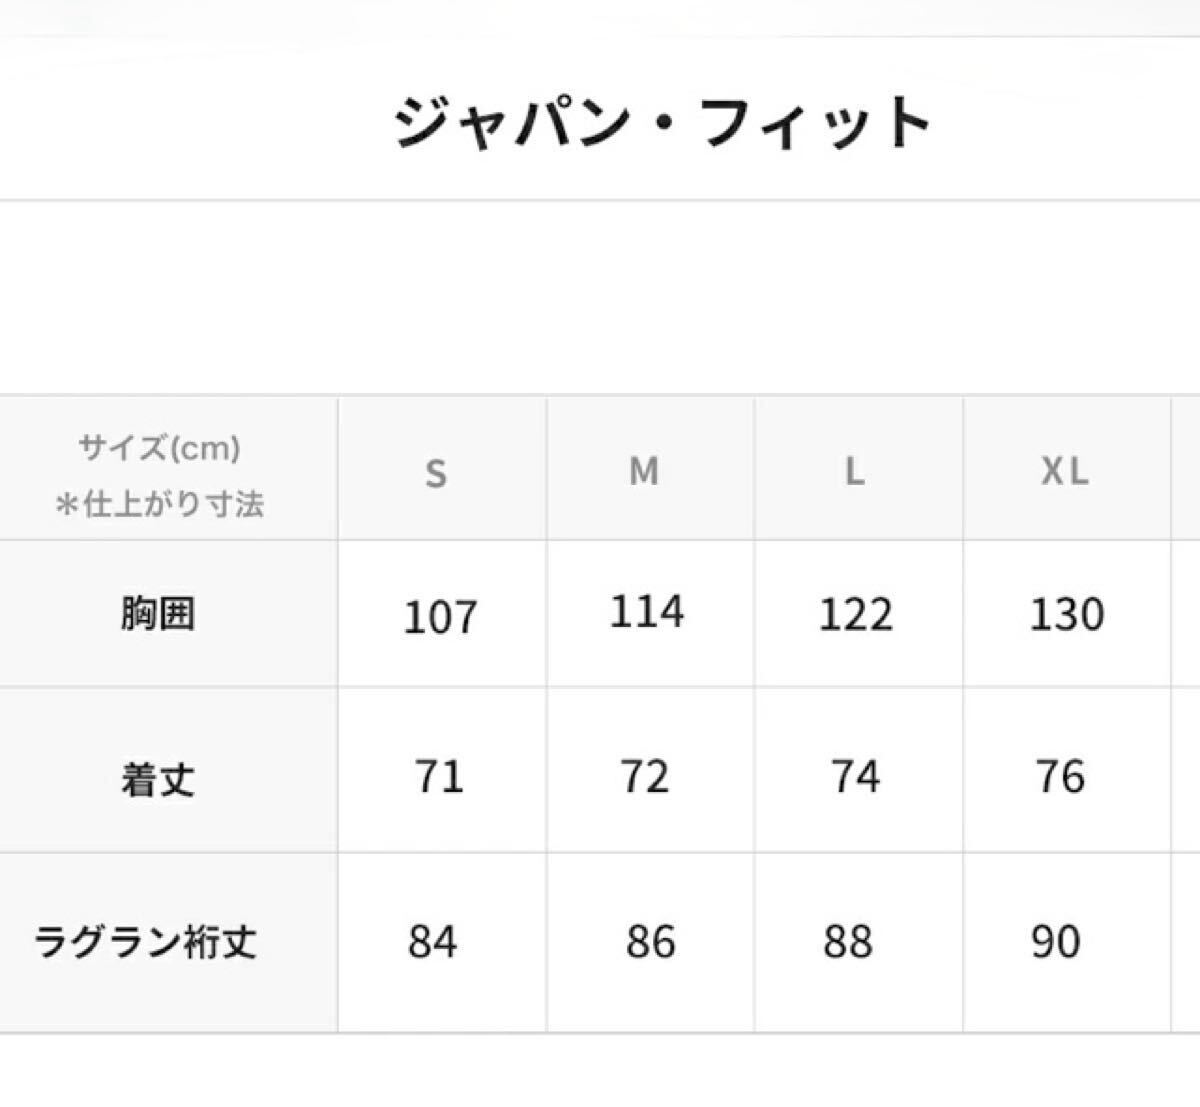
Task: Click chest value 130 for size XL
Action: (x=1067, y=614)
